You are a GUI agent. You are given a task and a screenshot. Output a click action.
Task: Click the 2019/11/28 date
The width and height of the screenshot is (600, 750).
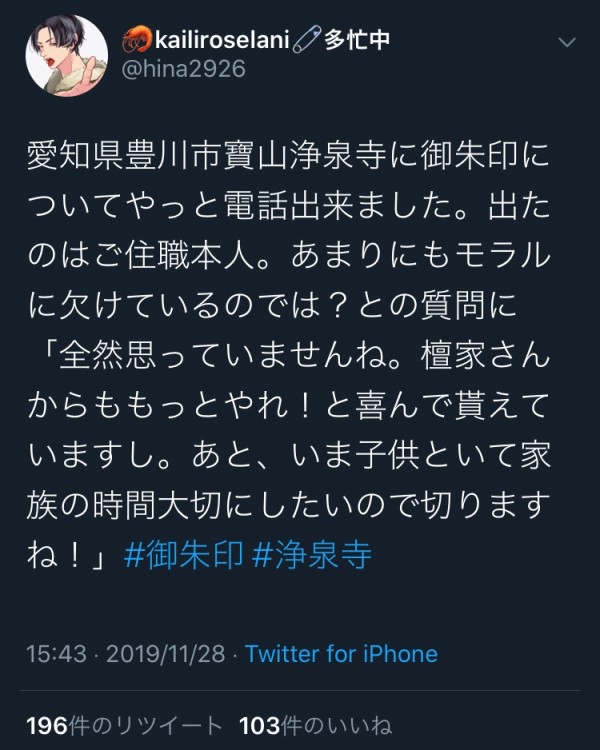(166, 654)
